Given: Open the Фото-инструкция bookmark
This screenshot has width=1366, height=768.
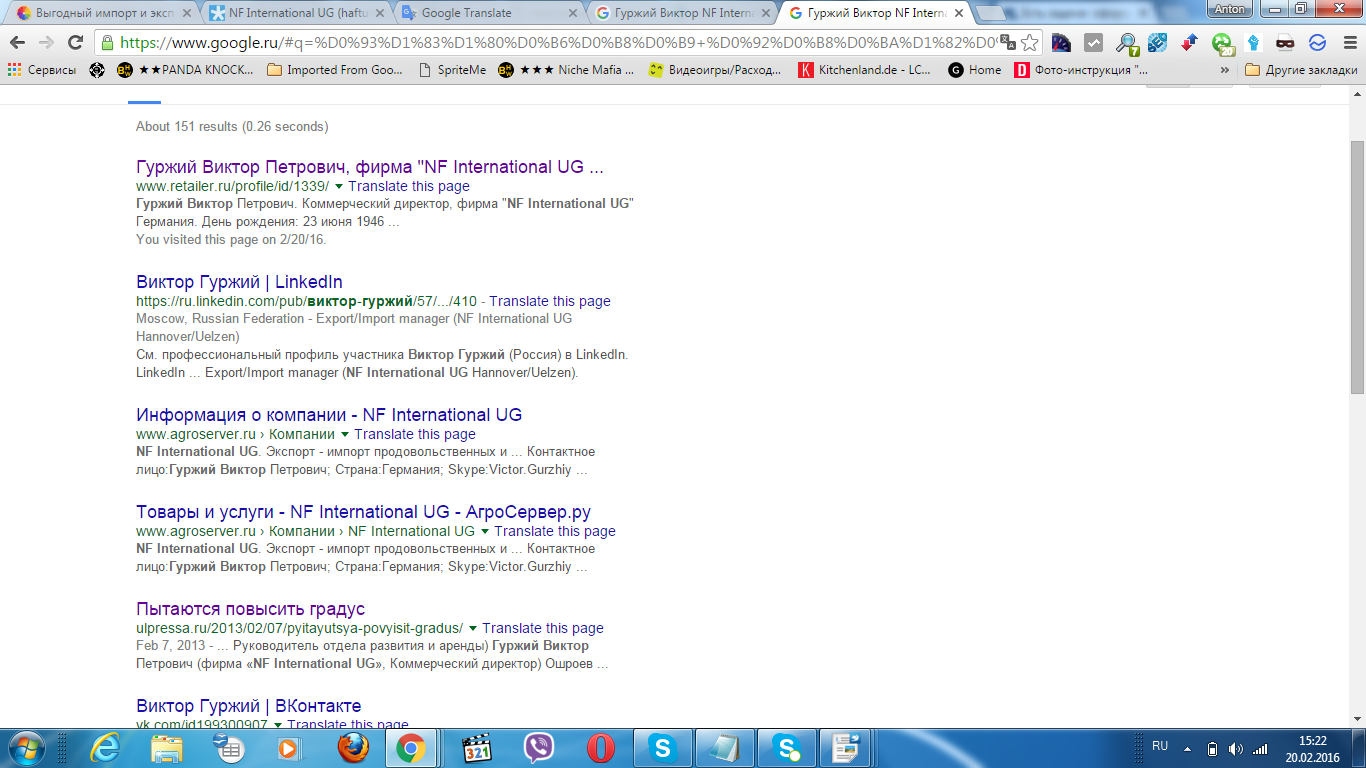Looking at the screenshot, I should (1082, 70).
